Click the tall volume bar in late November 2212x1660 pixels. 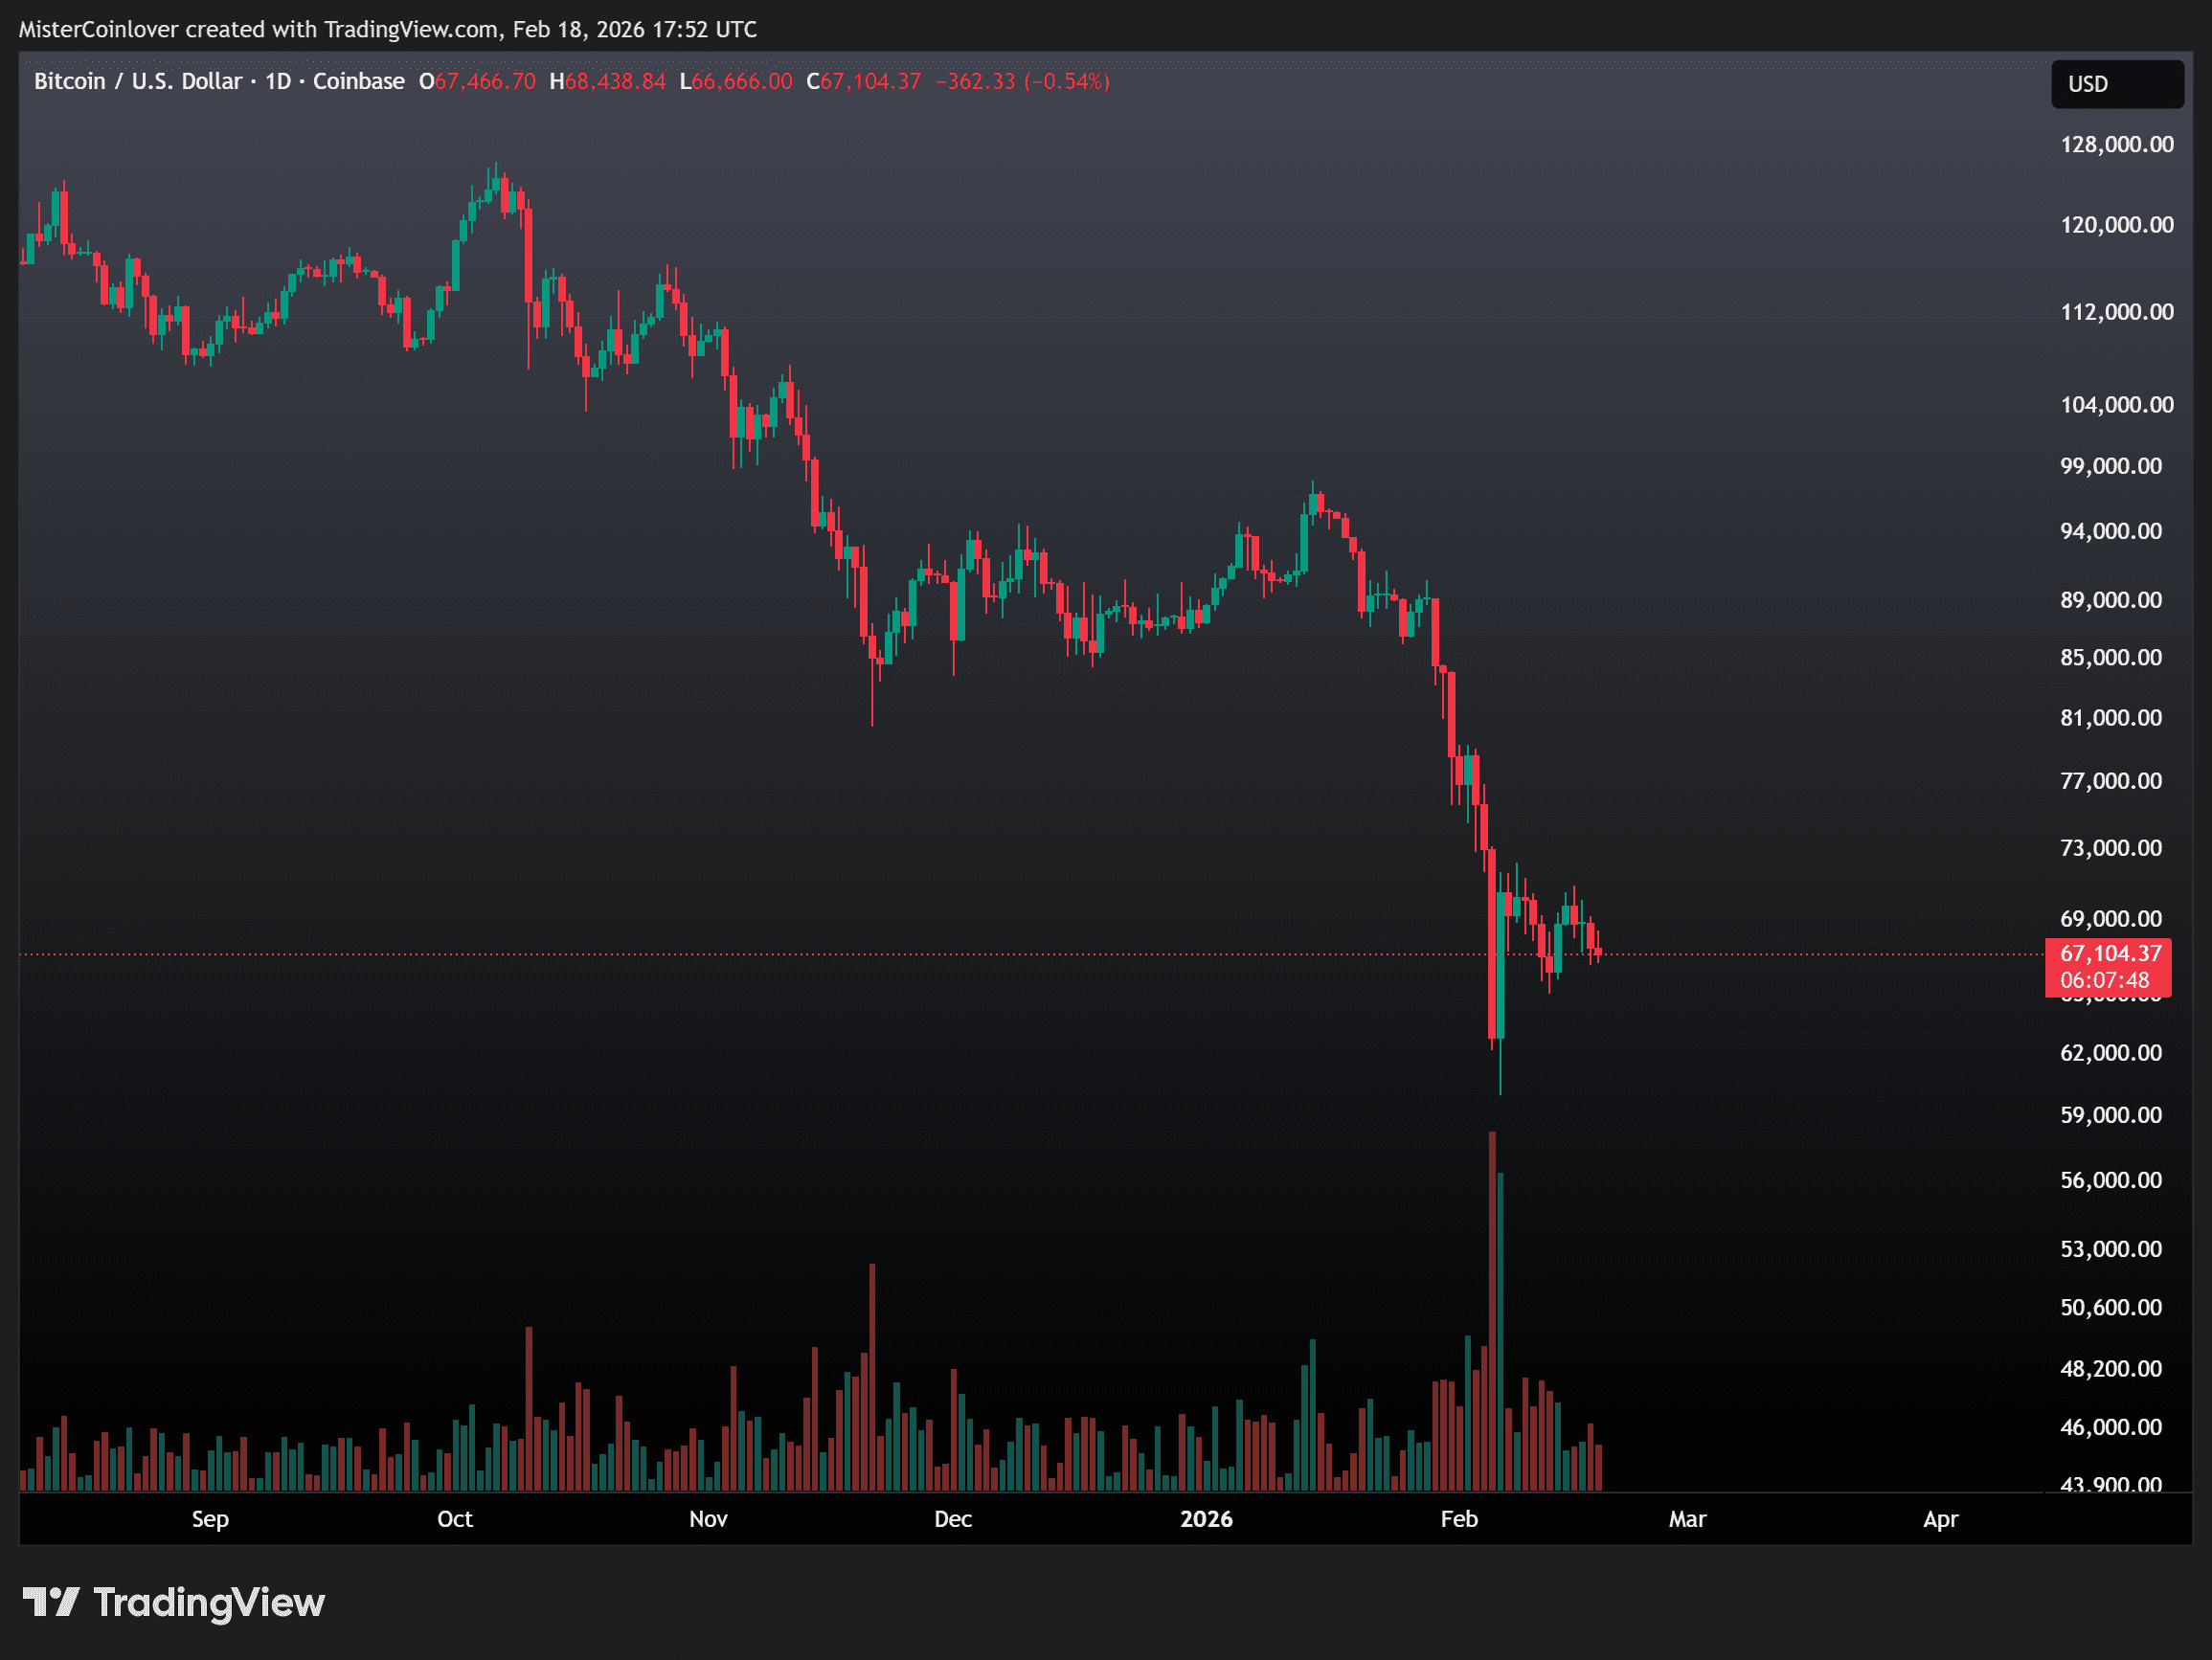coord(872,1380)
